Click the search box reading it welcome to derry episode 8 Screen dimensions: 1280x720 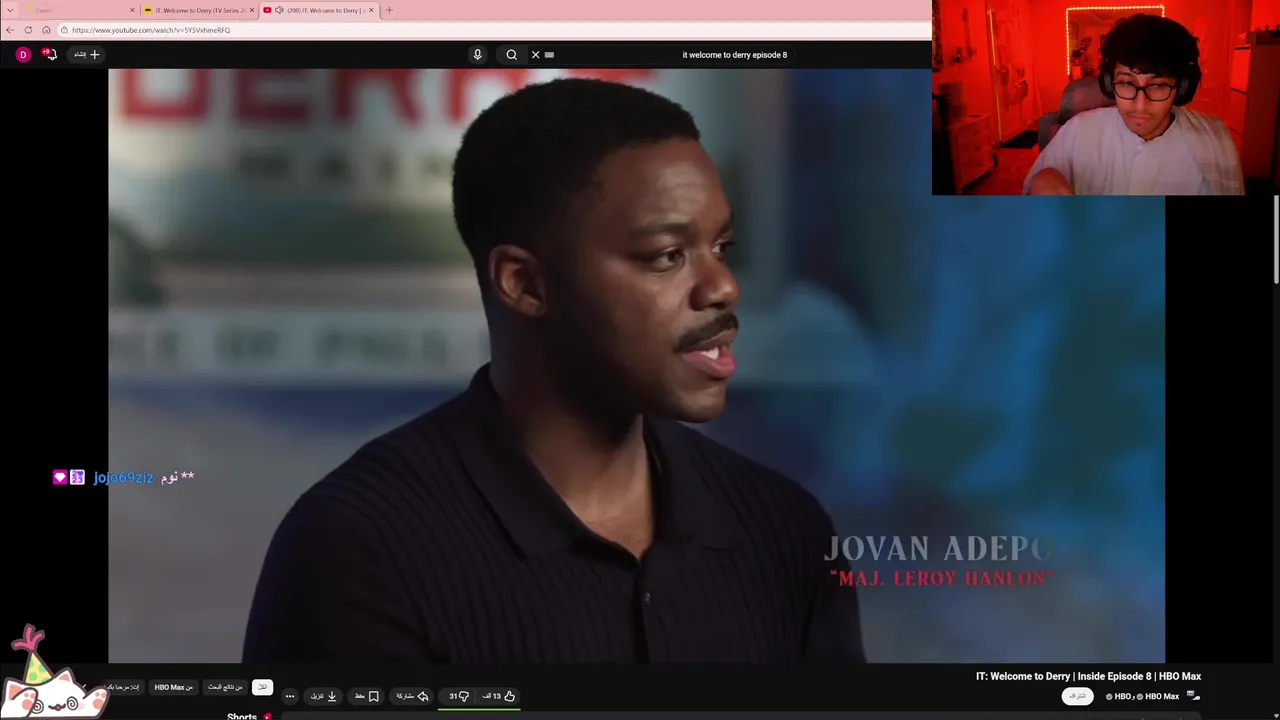660,55
